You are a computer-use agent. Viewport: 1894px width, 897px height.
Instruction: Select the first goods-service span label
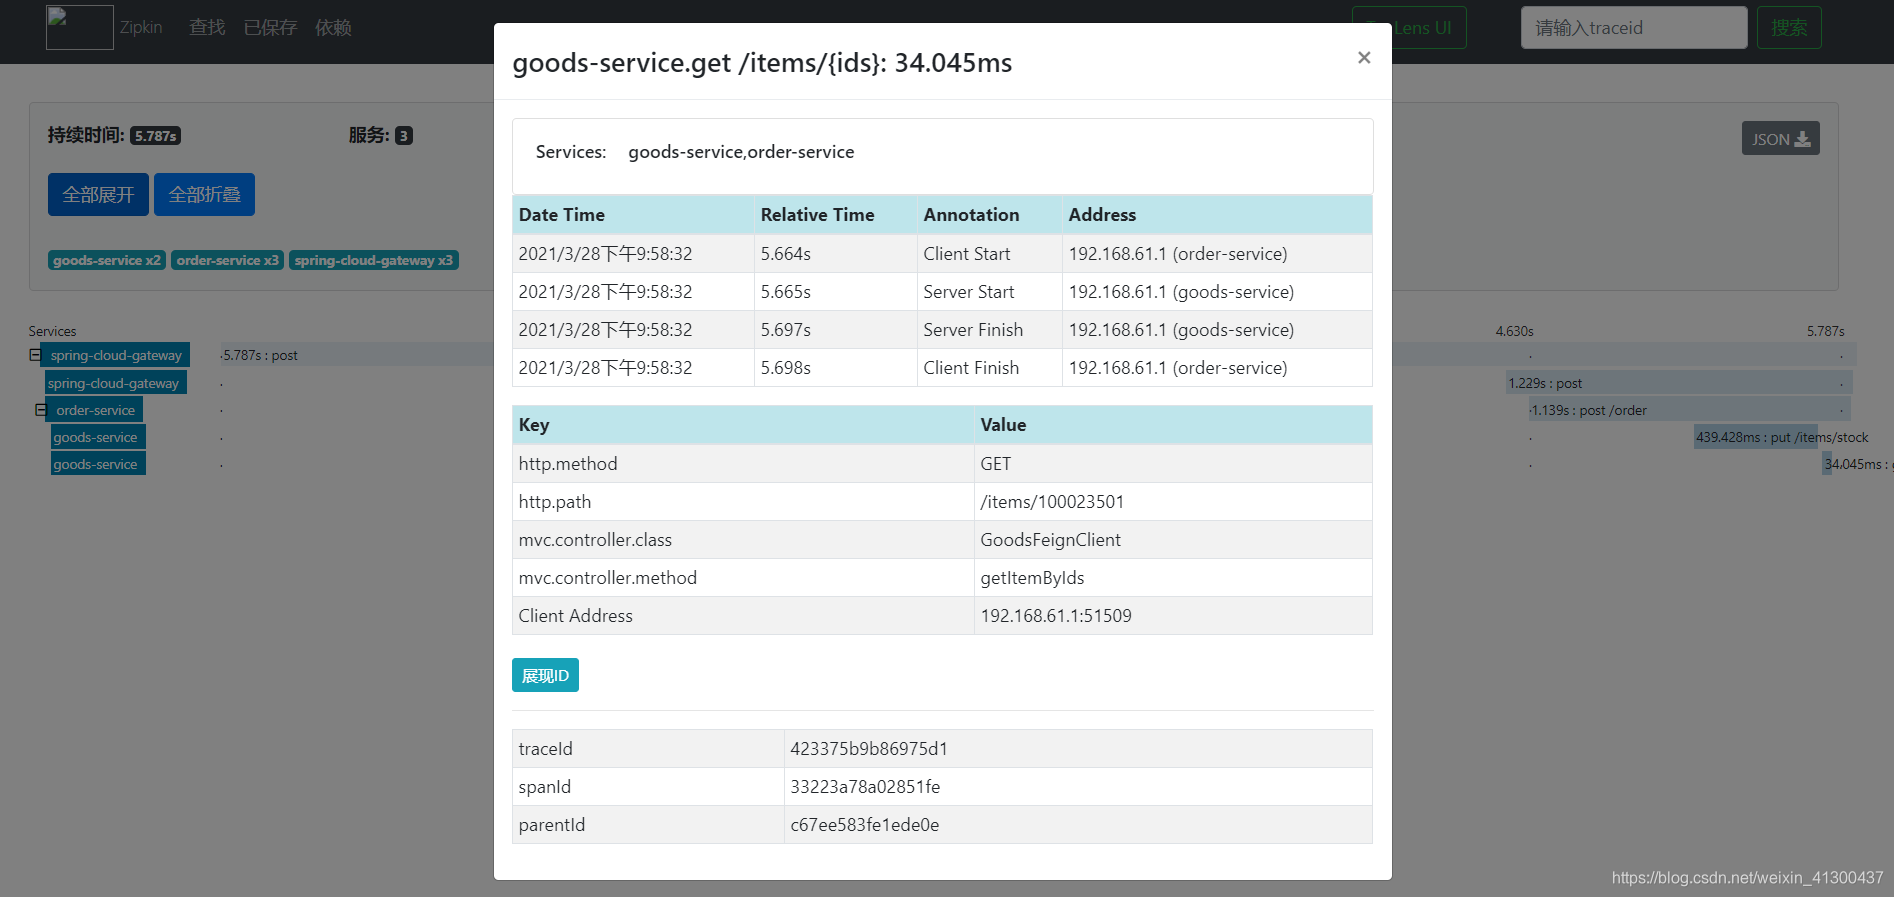[x=98, y=437]
